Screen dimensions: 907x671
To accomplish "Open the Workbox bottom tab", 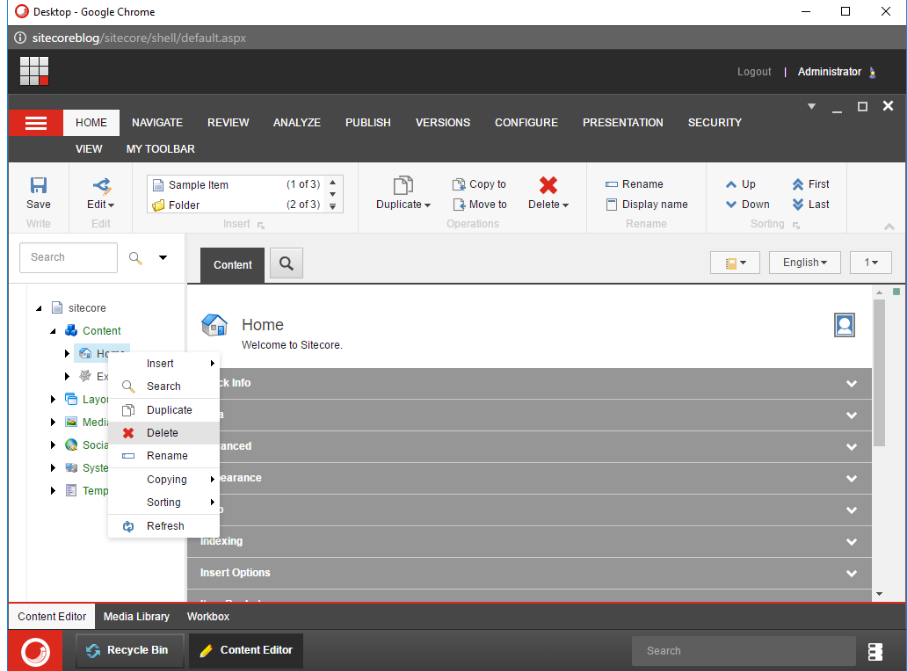I will 208,617.
